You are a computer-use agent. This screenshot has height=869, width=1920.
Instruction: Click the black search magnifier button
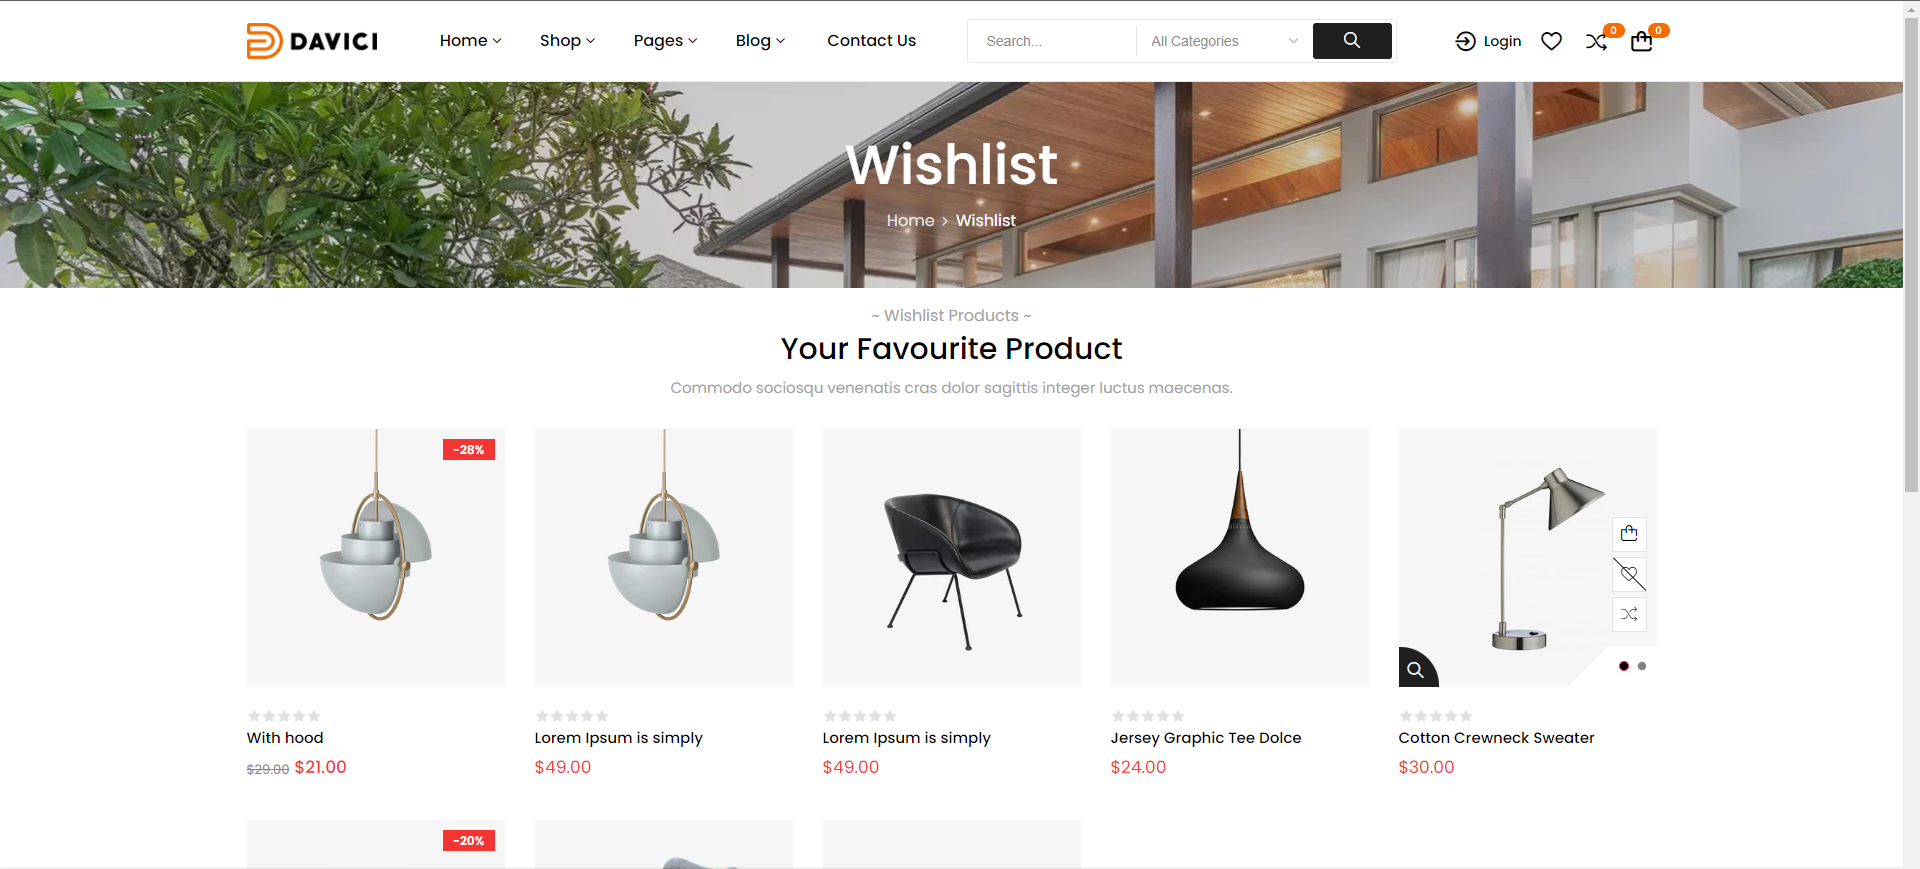click(1352, 41)
